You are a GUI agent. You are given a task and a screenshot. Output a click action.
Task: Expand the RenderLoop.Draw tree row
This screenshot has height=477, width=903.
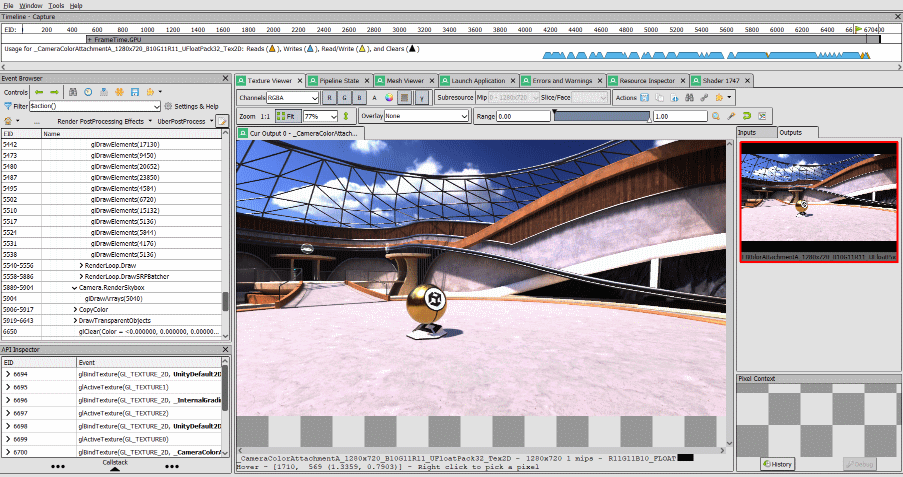pos(81,266)
